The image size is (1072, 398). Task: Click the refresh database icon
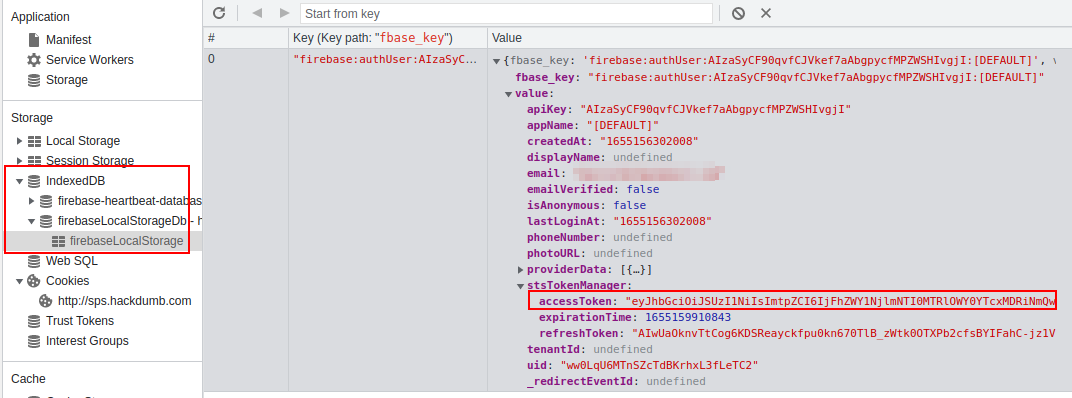pyautogui.click(x=219, y=13)
